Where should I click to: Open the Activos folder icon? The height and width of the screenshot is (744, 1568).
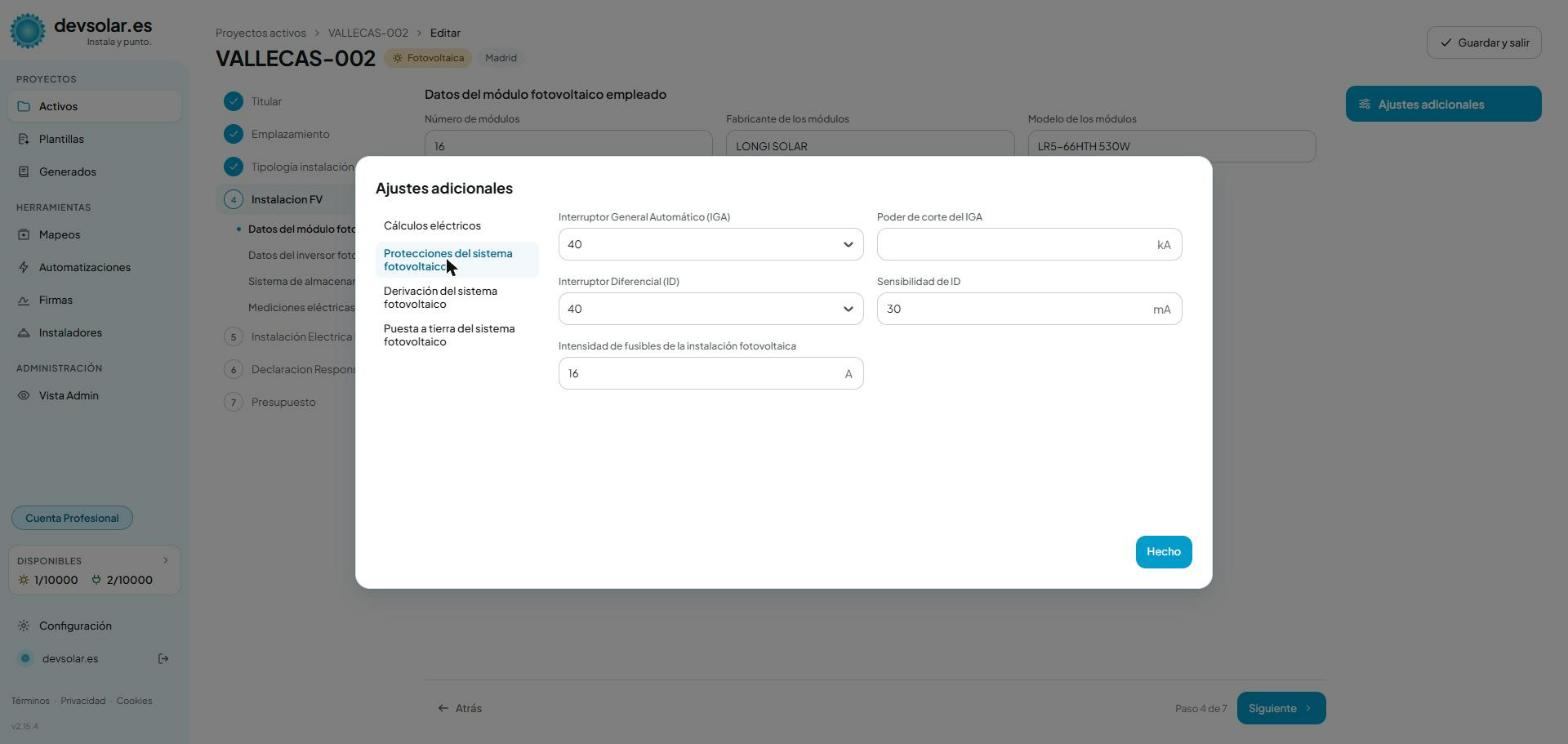click(x=24, y=106)
